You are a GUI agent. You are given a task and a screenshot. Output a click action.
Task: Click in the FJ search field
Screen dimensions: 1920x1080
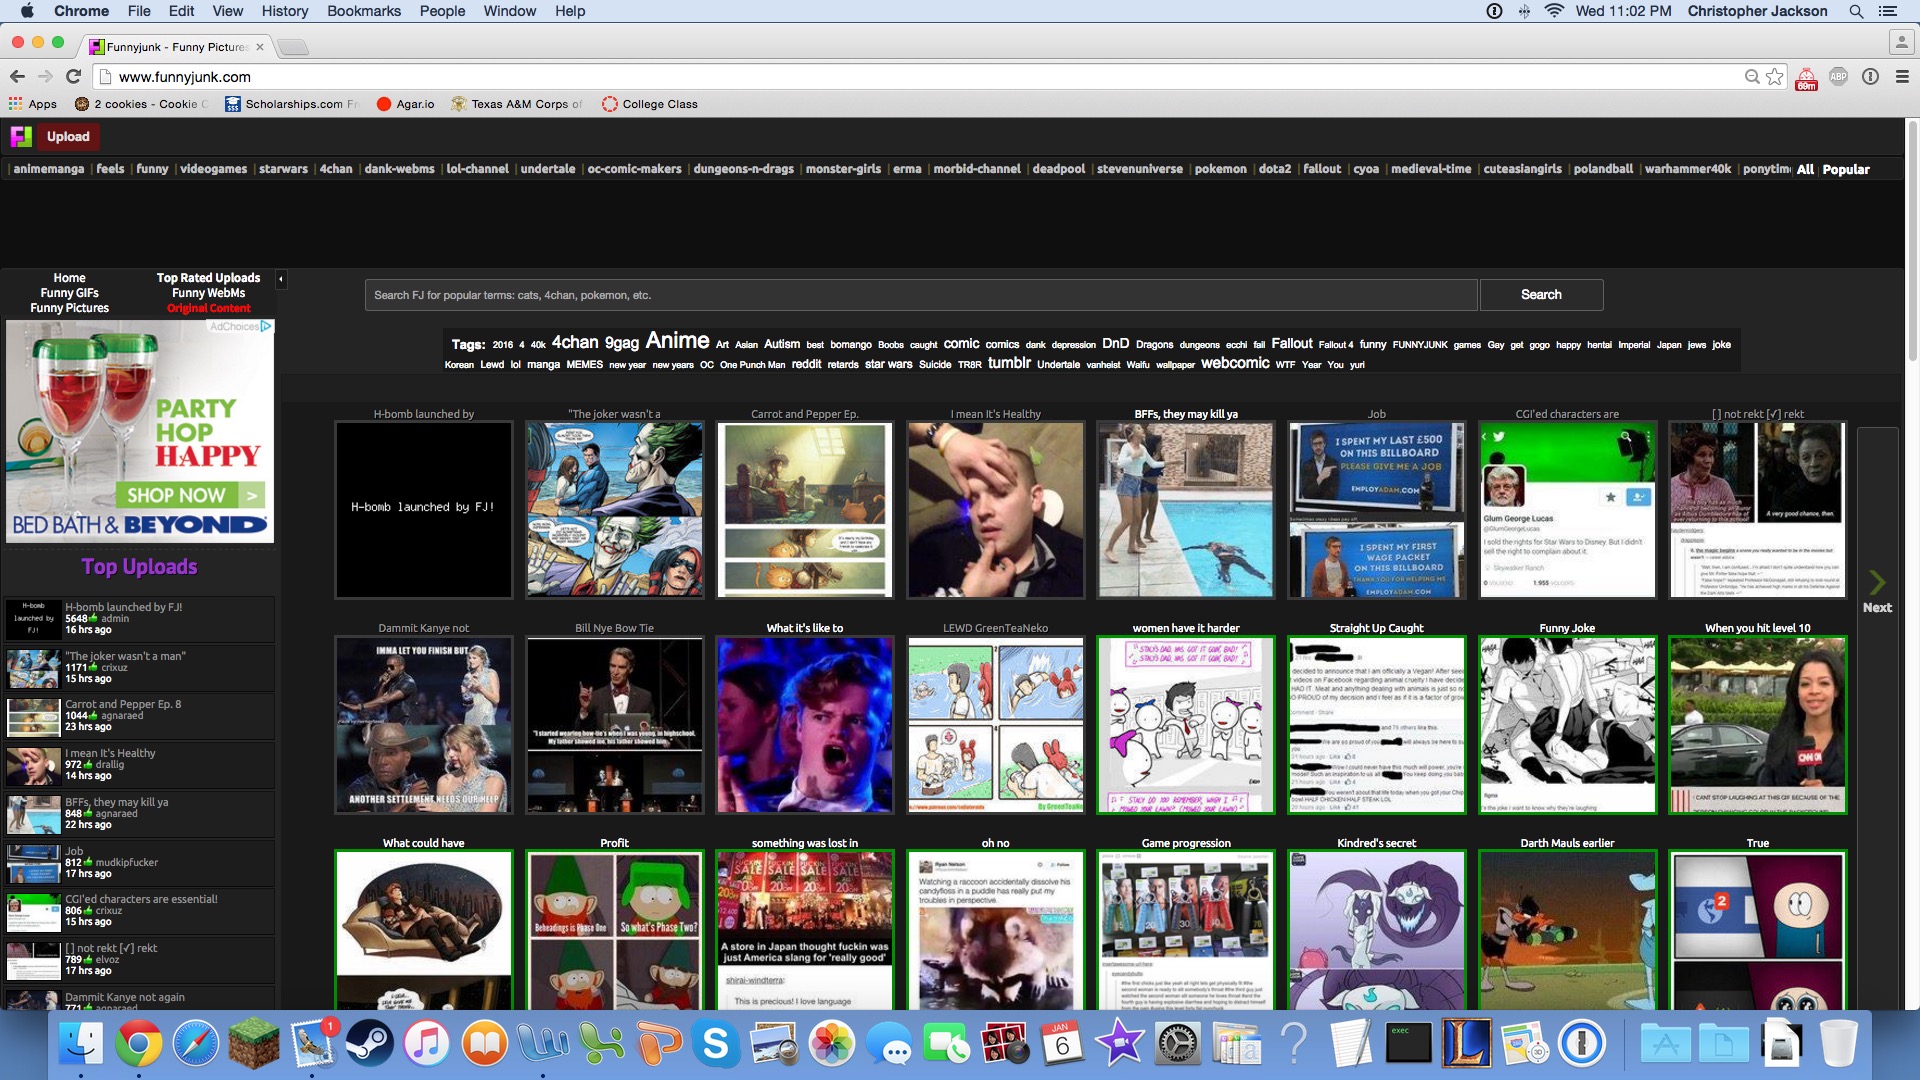point(920,295)
